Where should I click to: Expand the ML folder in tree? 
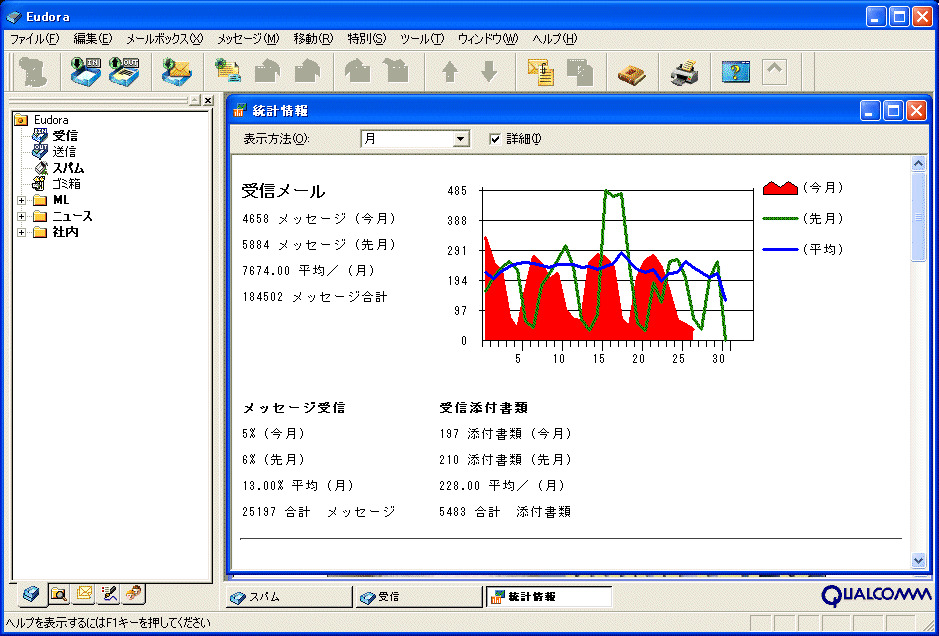tap(22, 200)
